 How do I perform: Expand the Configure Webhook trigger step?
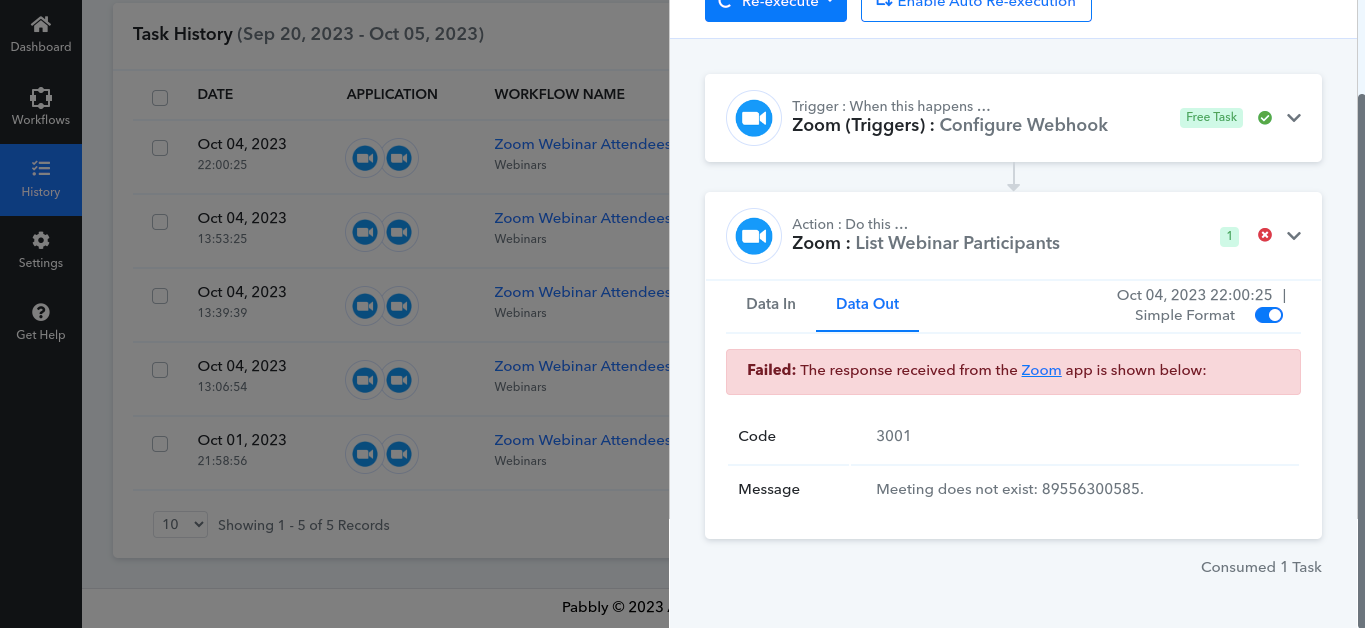click(x=1294, y=118)
